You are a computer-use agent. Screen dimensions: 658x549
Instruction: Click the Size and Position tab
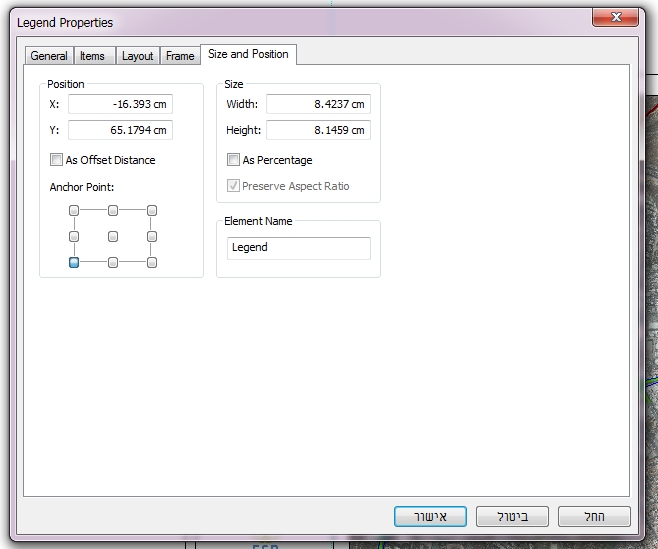(x=248, y=54)
